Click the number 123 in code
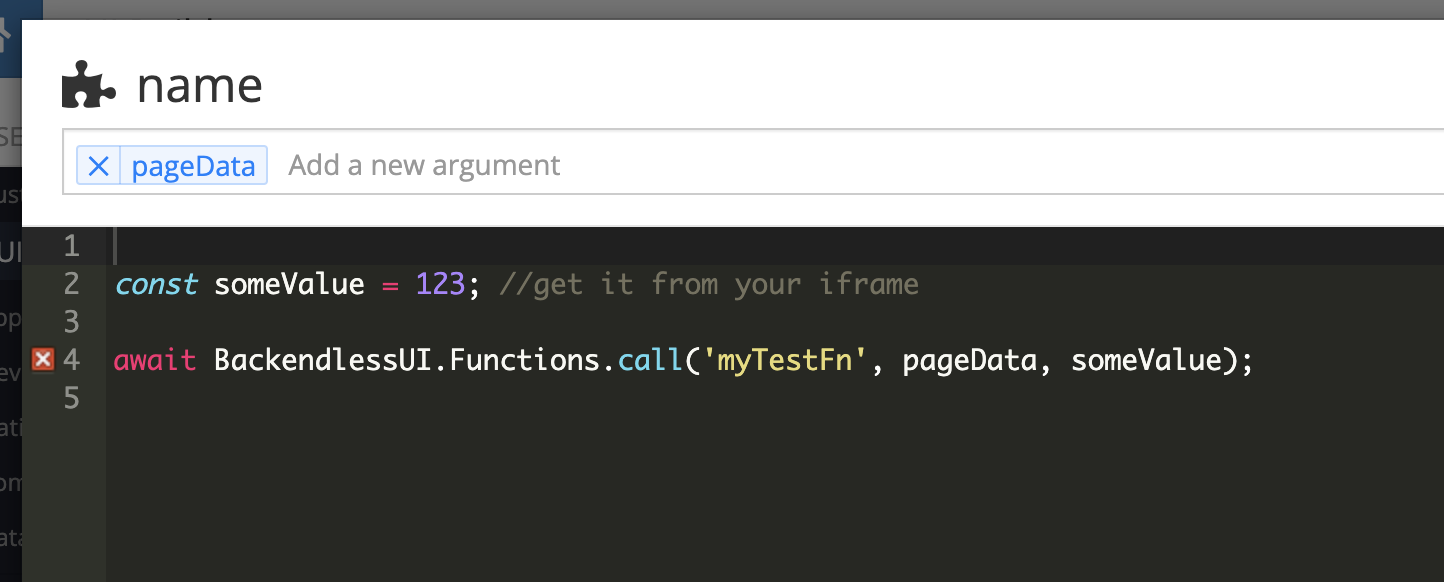This screenshot has width=1444, height=582. [440, 284]
